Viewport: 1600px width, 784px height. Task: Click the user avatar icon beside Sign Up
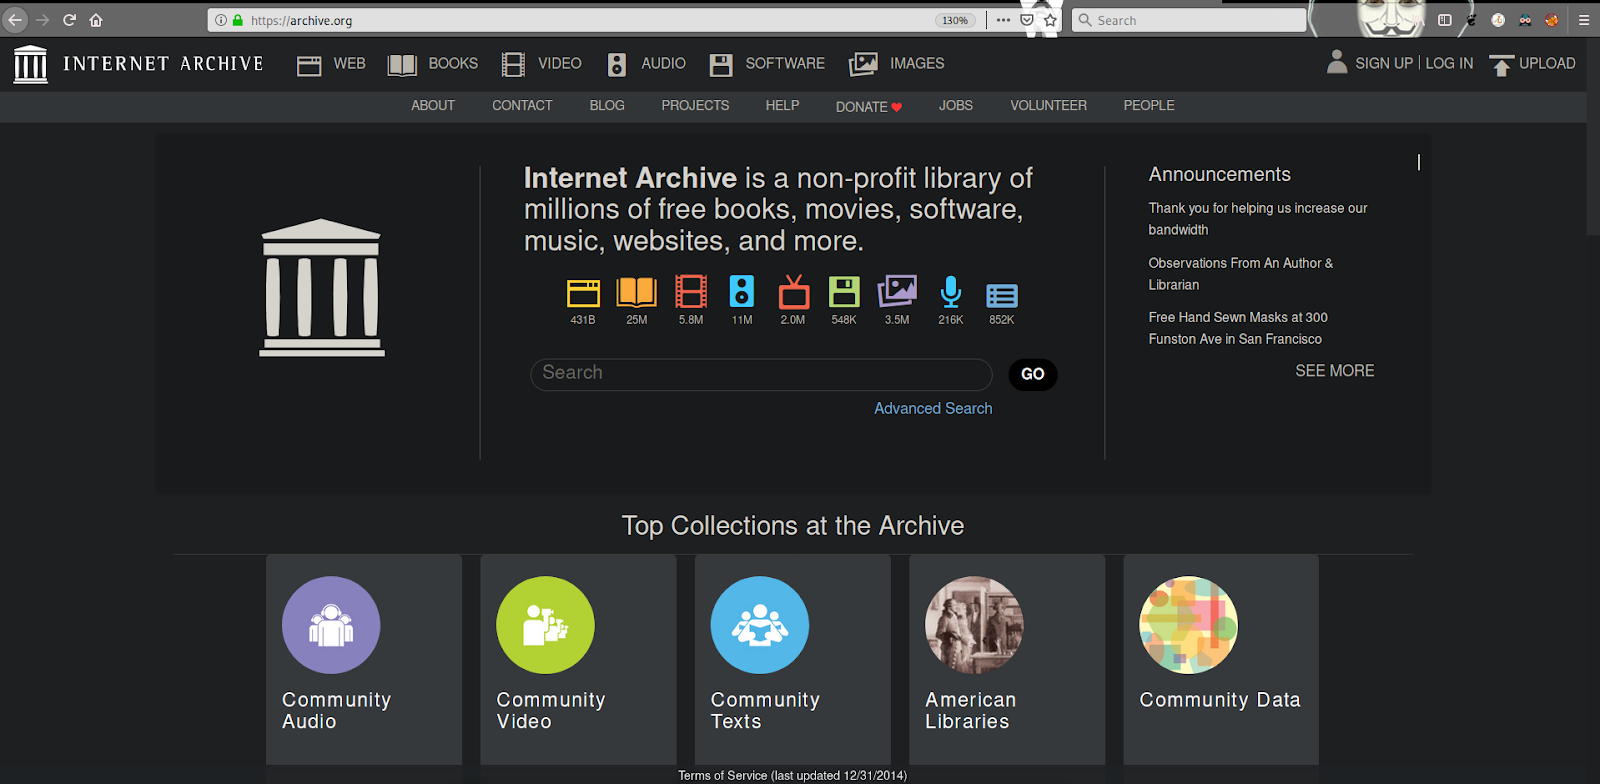(1337, 62)
